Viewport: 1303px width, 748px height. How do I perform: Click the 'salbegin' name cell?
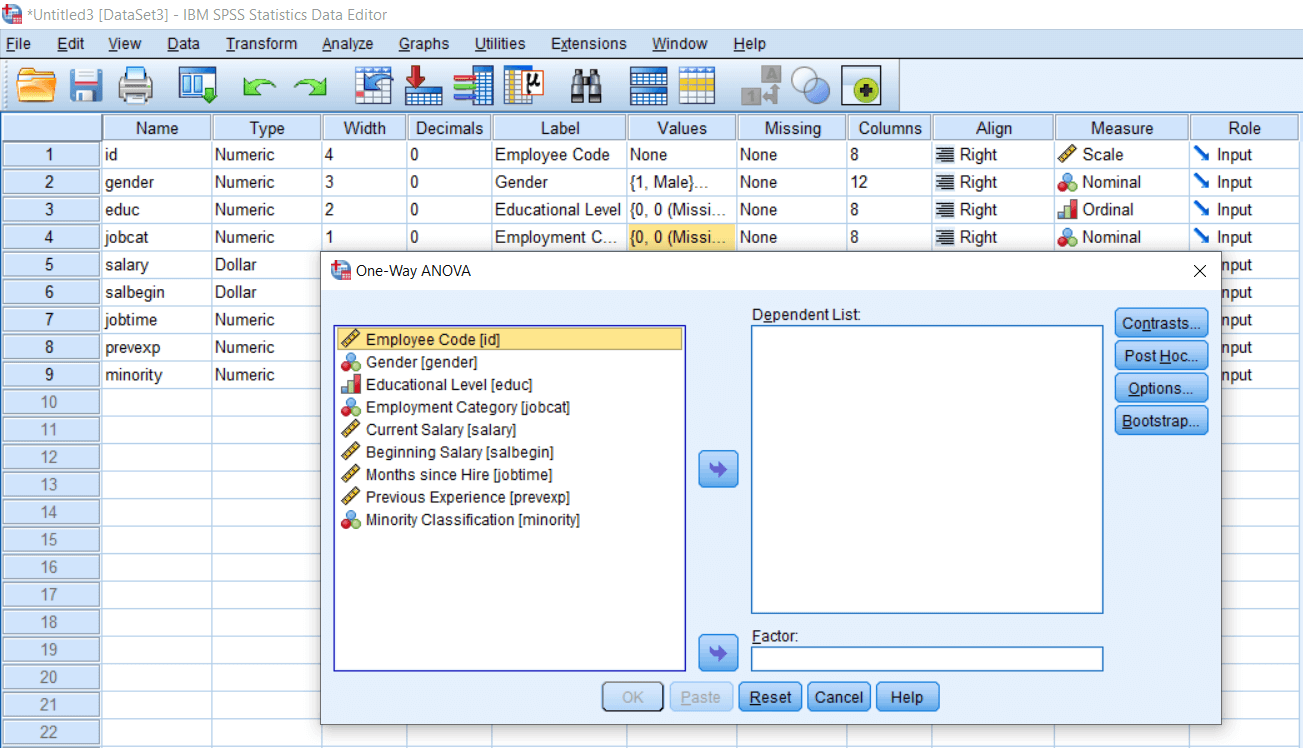point(156,292)
